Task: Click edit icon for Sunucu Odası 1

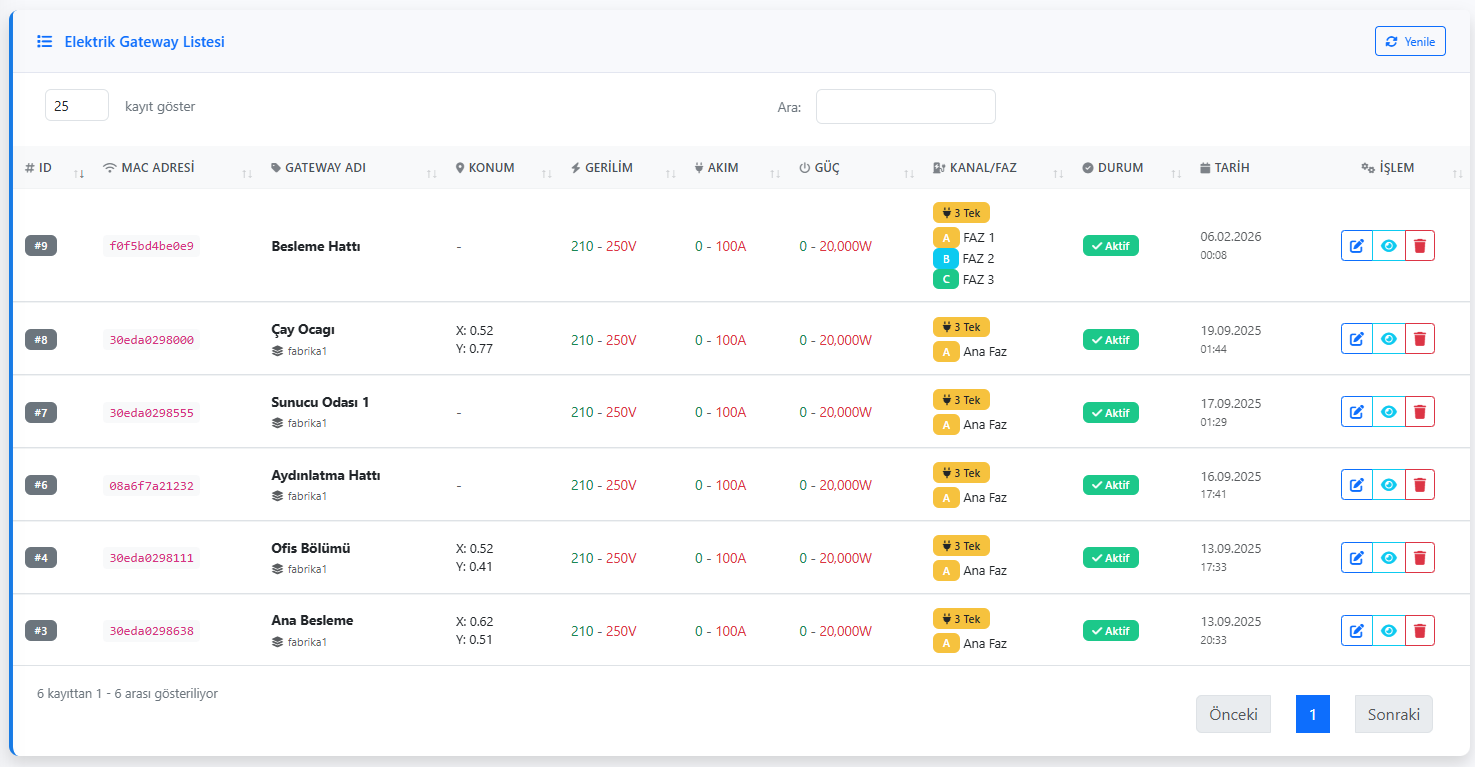Action: [x=1357, y=412]
